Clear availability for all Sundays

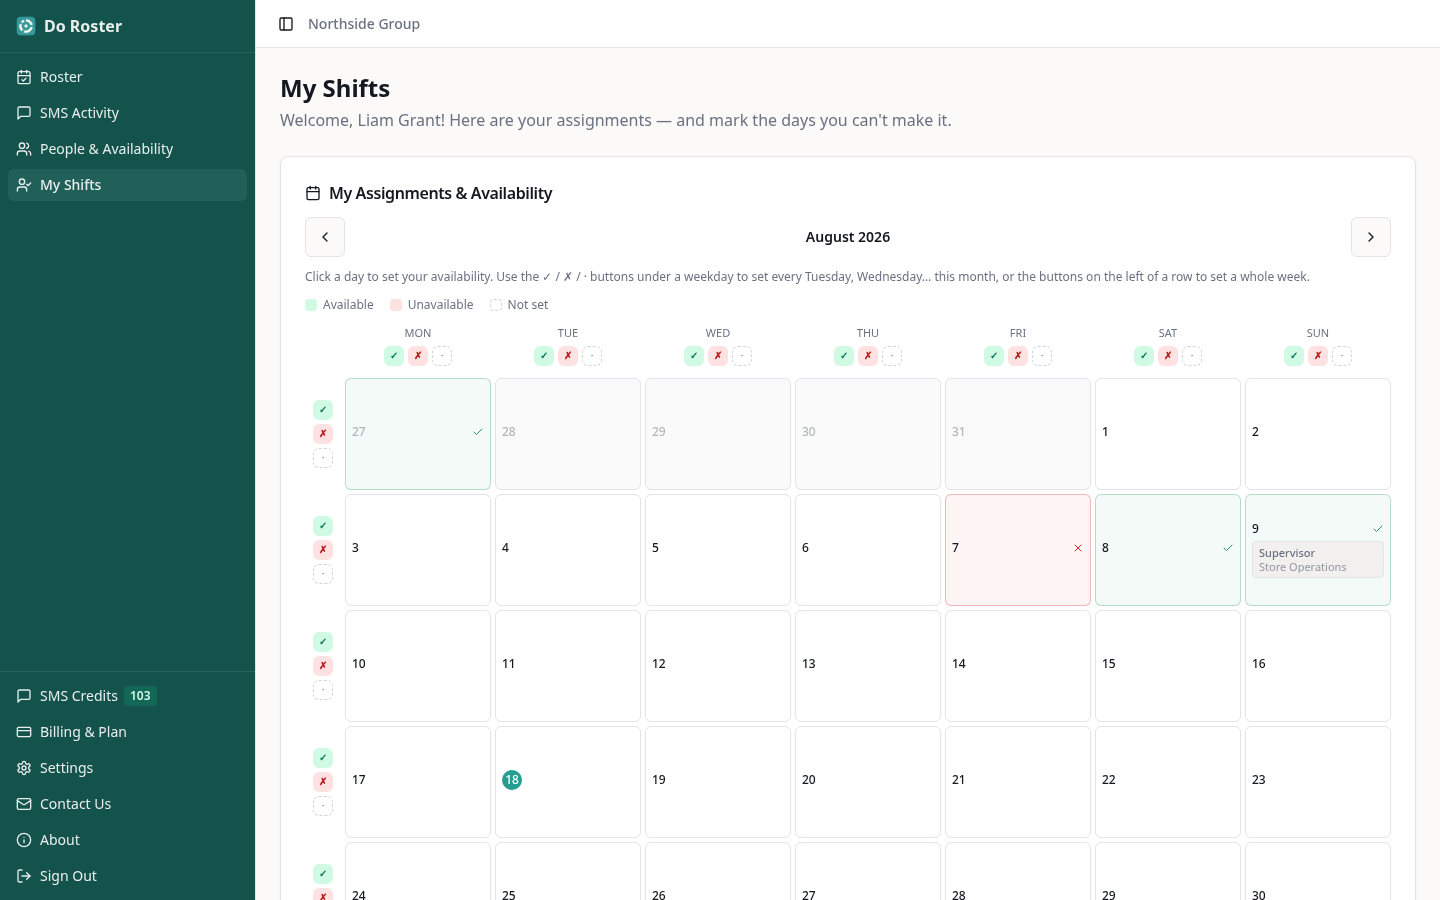click(1342, 356)
